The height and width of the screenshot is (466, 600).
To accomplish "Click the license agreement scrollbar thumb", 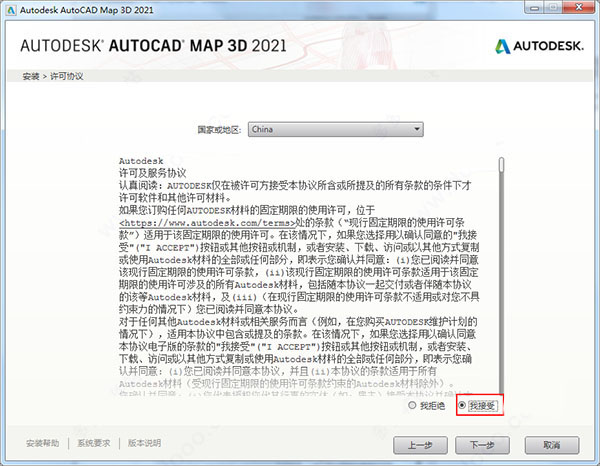I will tap(502, 165).
